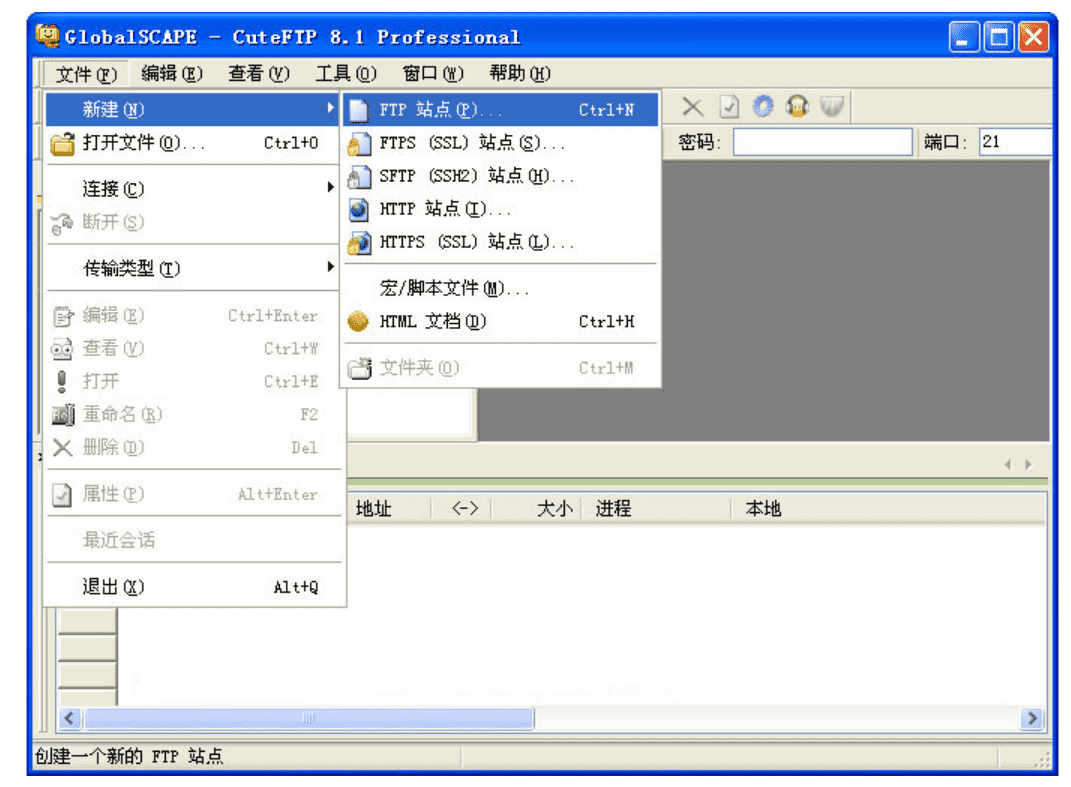Click the 密码 password input field
Viewport: 1071px width, 787px height.
tap(822, 142)
